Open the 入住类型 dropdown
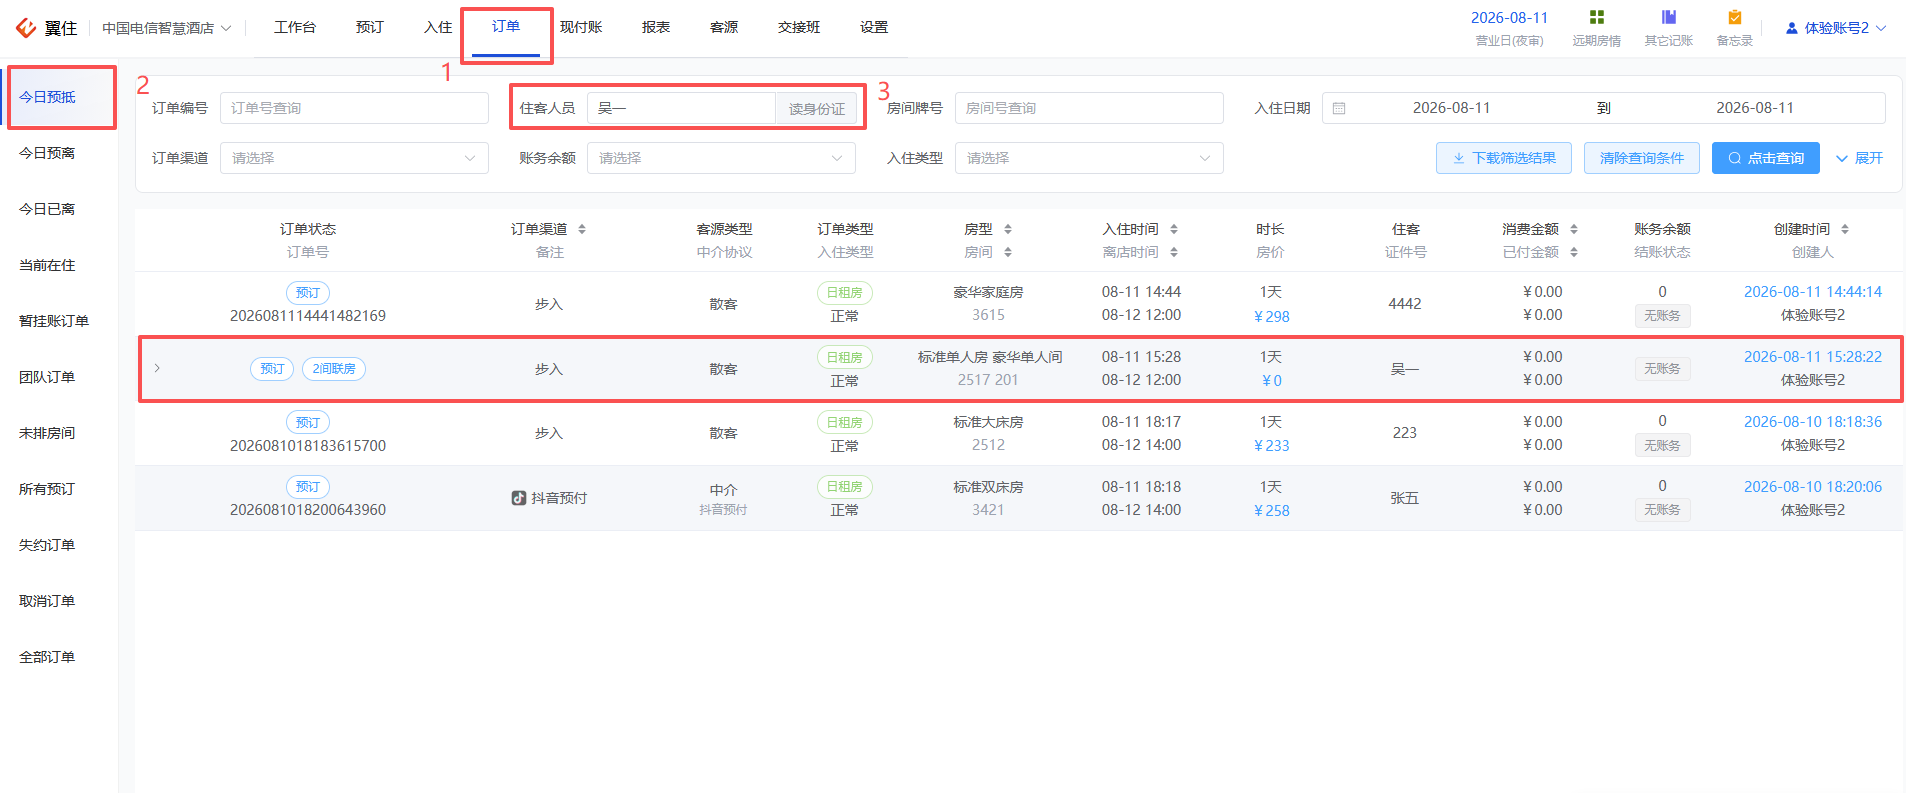Screen dimensions: 1906x793 (1089, 158)
